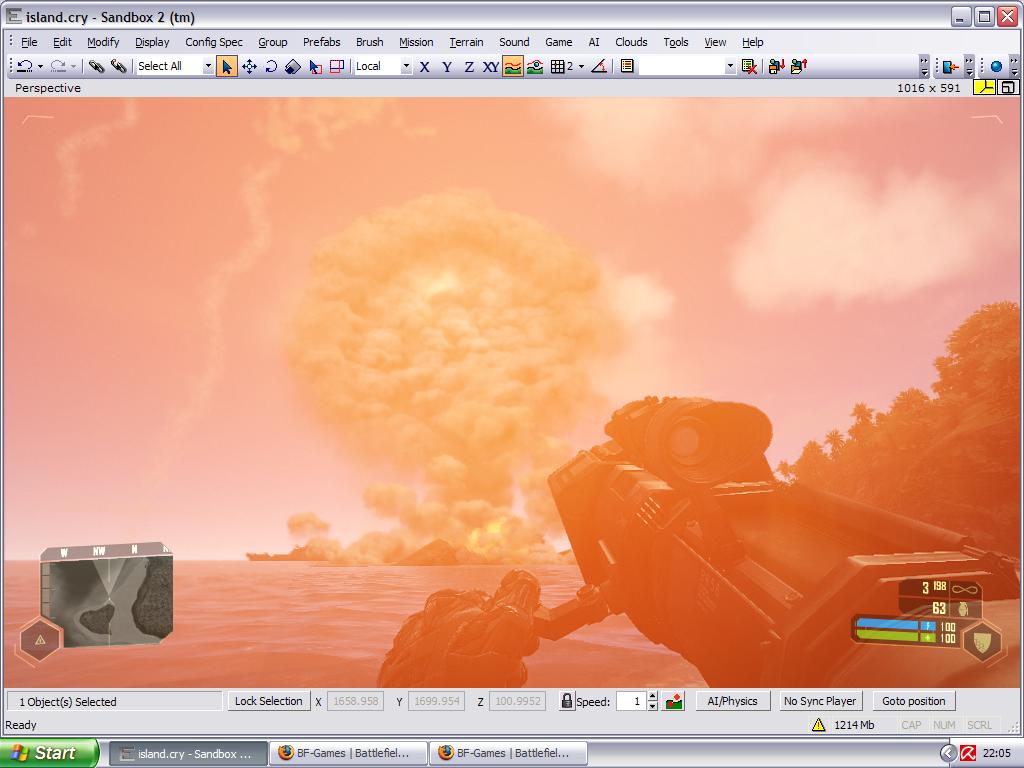Image resolution: width=1024 pixels, height=768 pixels.
Task: Toggle the lock padlock beside Speed
Action: tap(567, 701)
